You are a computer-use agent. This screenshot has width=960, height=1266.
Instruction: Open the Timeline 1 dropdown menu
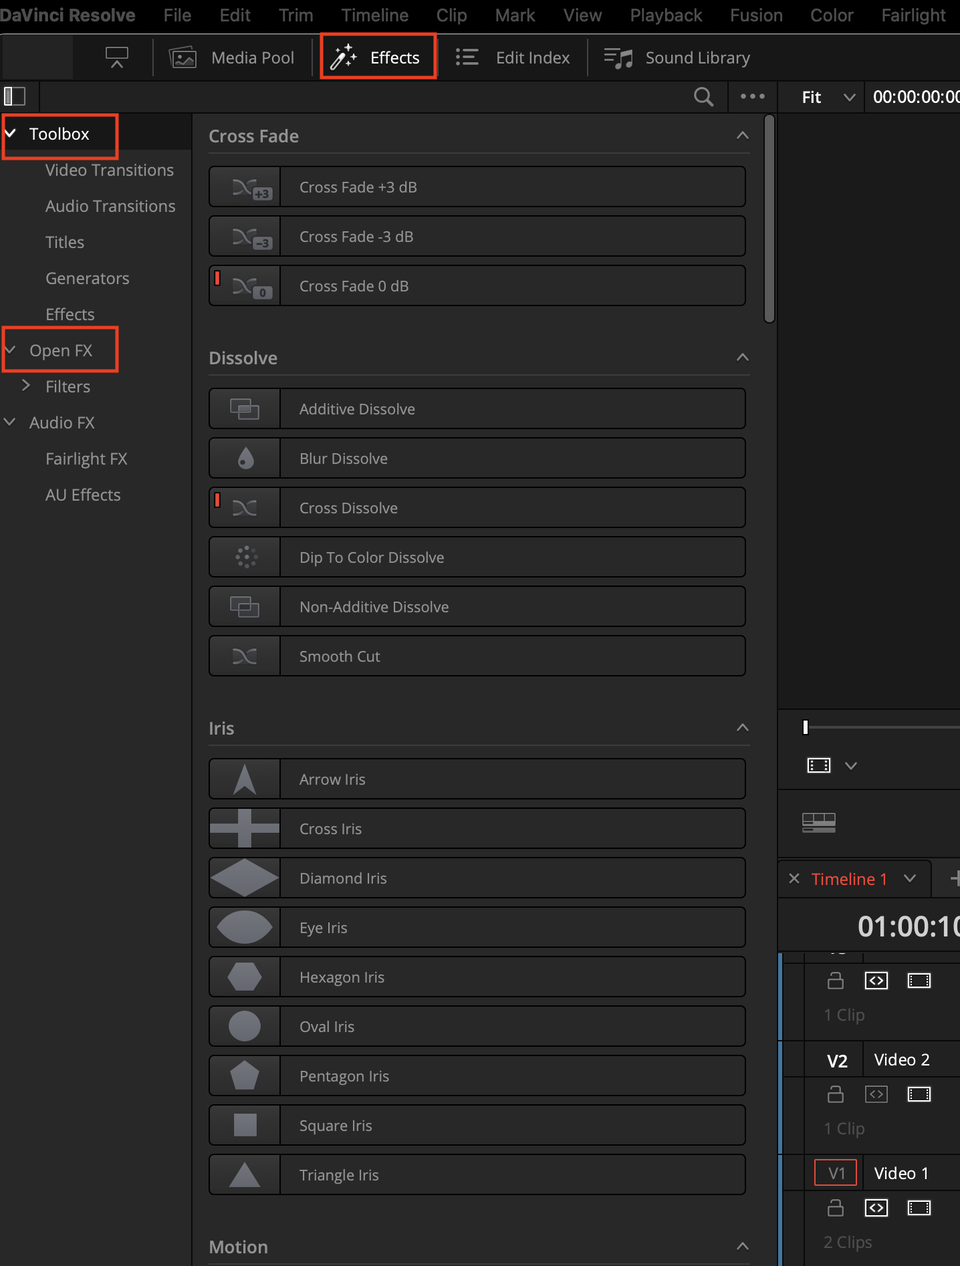point(910,879)
